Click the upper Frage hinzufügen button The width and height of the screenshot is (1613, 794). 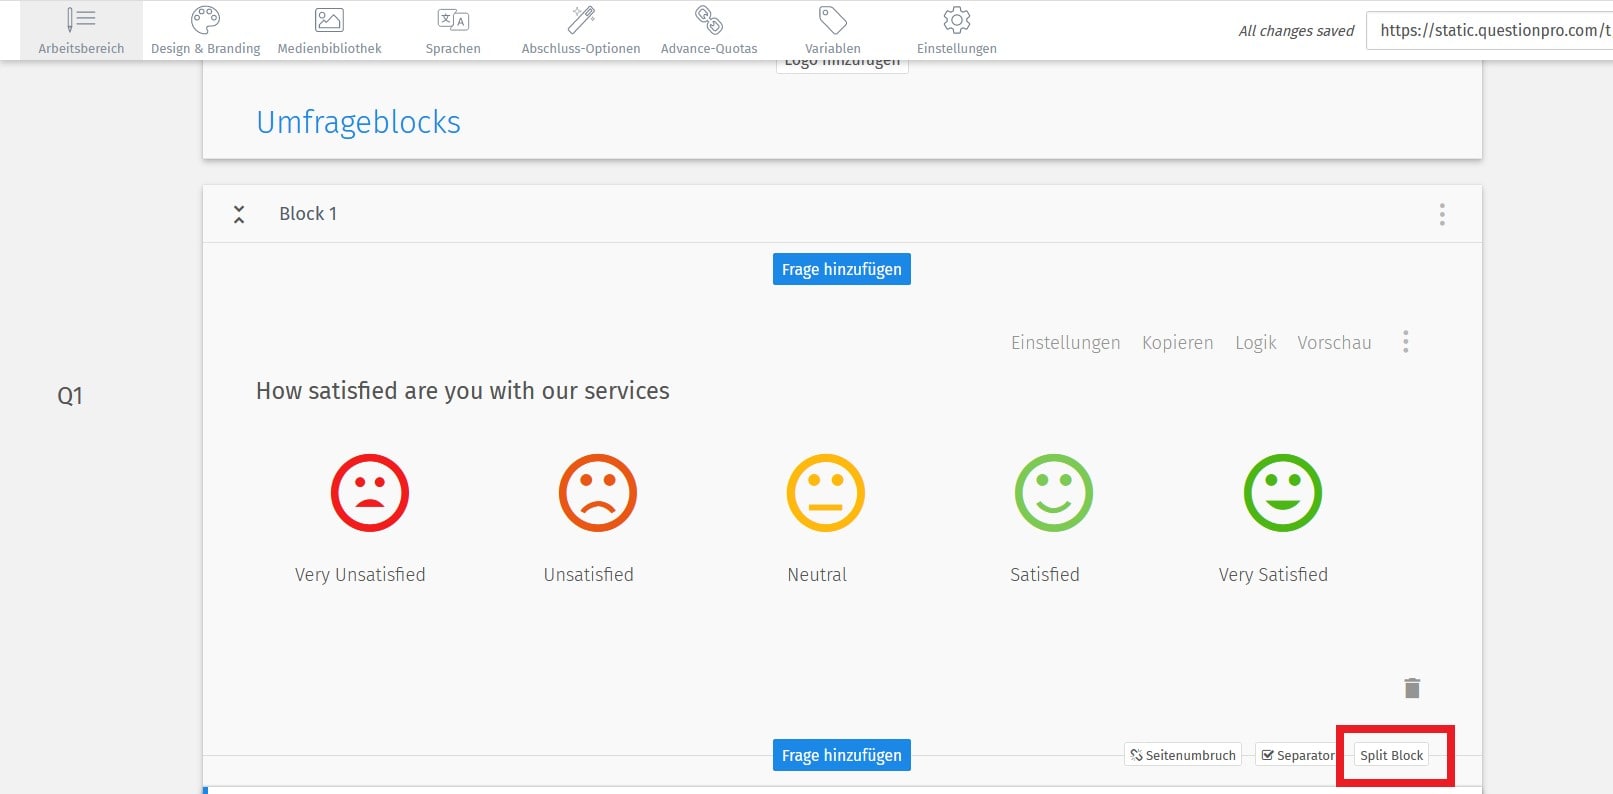(842, 269)
